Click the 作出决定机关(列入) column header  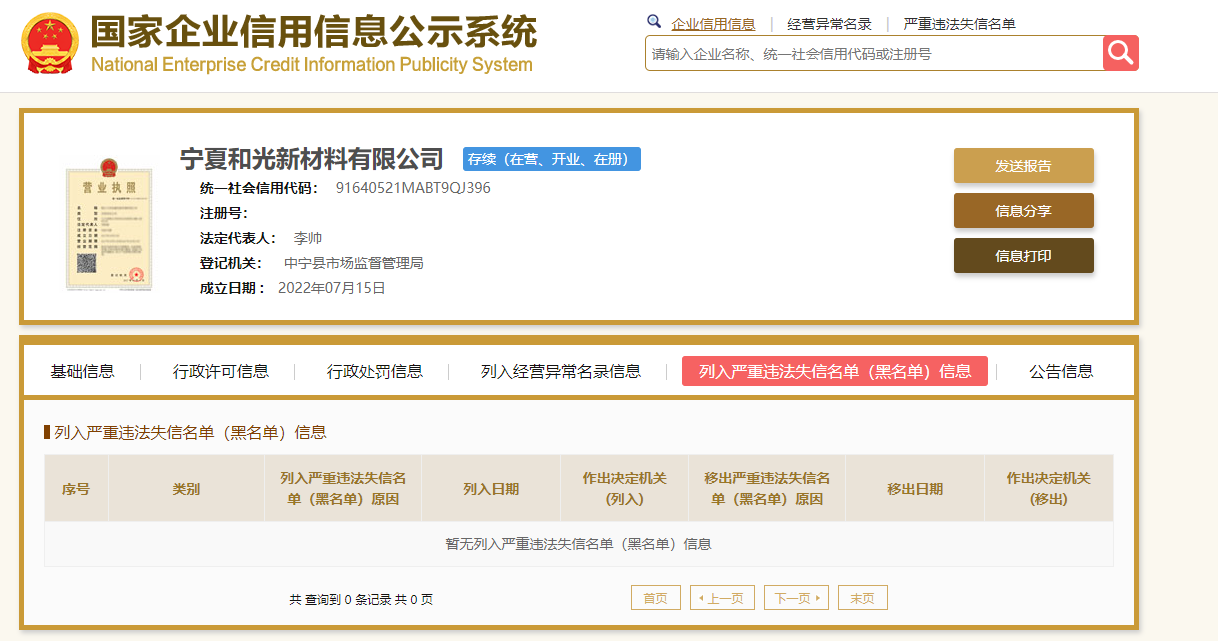click(x=625, y=489)
